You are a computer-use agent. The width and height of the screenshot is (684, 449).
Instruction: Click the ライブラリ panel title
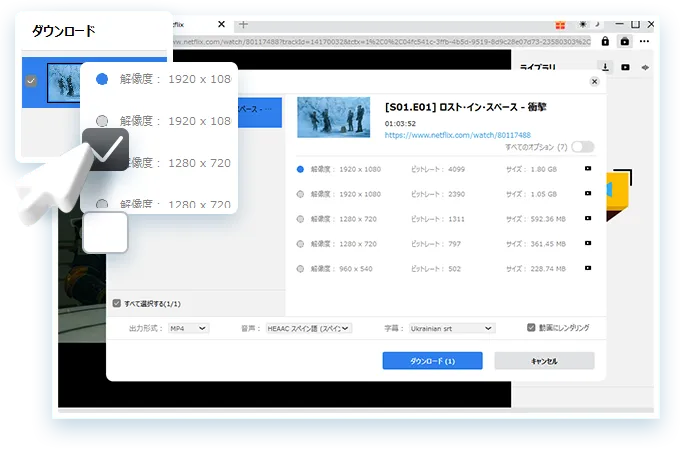(537, 67)
